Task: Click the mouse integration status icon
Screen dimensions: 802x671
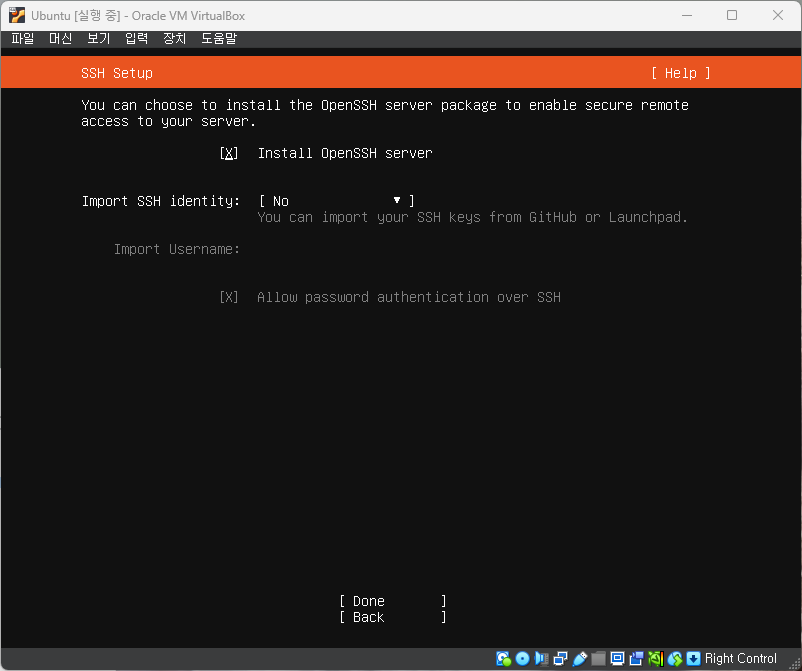Action: click(x=675, y=659)
